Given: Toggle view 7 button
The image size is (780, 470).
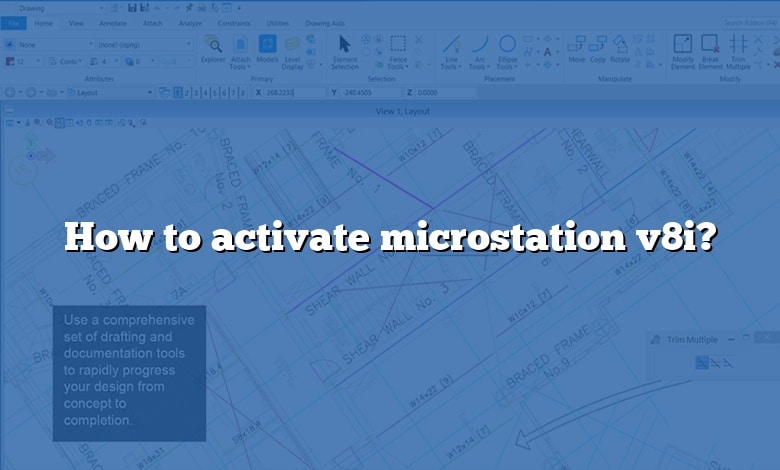Looking at the screenshot, I should point(233,93).
